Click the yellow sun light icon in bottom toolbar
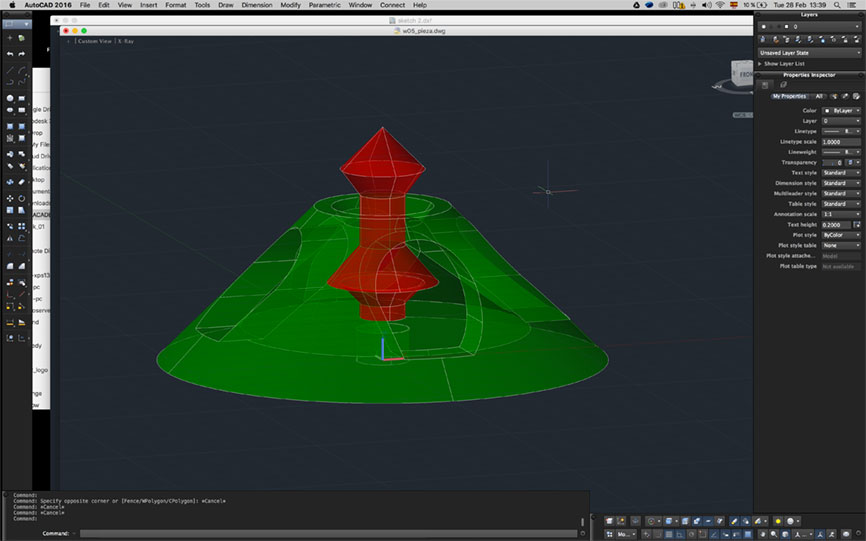 (778, 521)
